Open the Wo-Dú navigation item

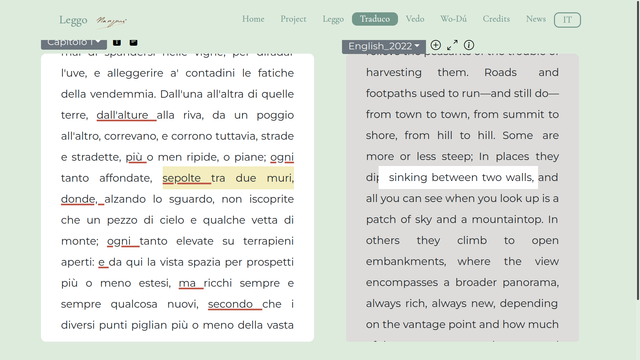point(453,19)
